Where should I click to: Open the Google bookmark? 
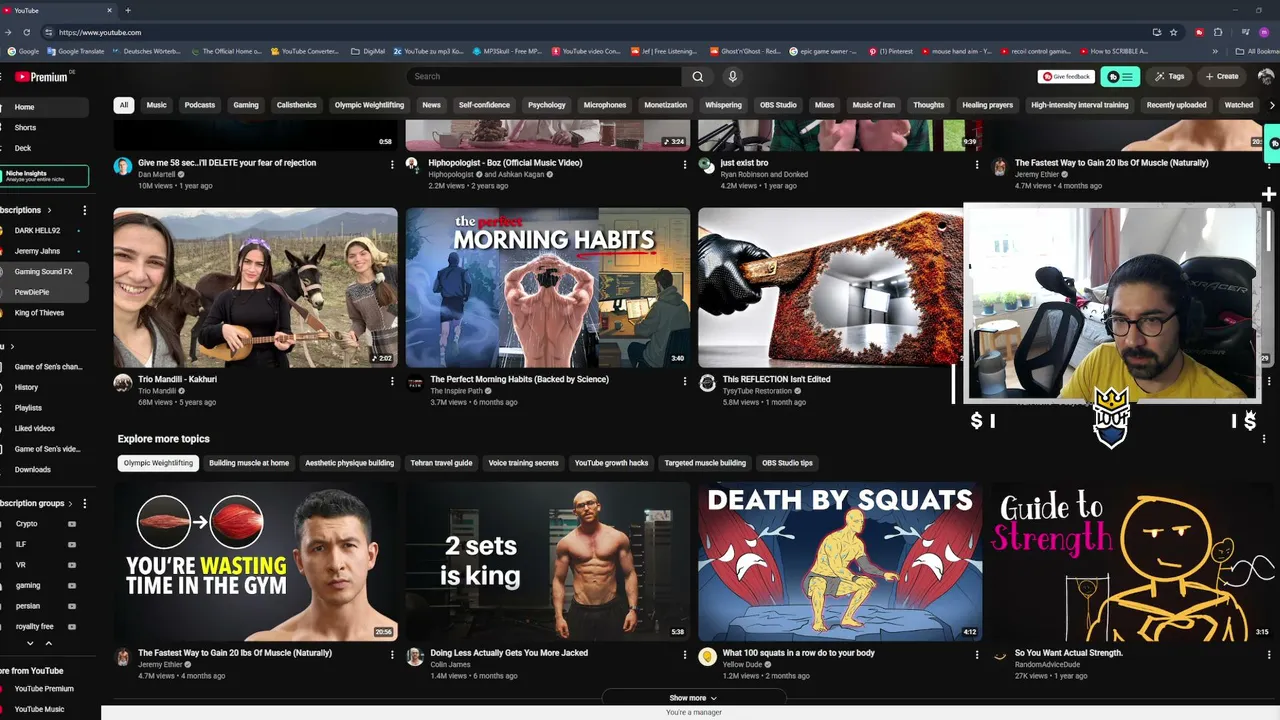point(23,51)
